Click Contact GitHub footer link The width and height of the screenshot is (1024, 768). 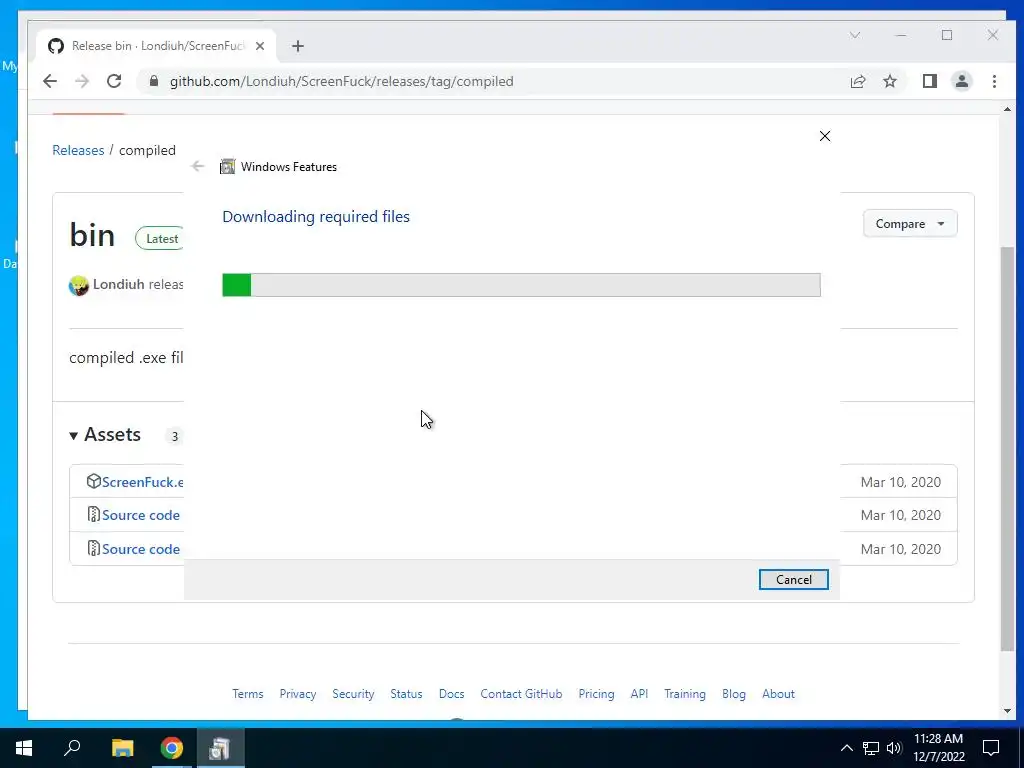point(521,694)
